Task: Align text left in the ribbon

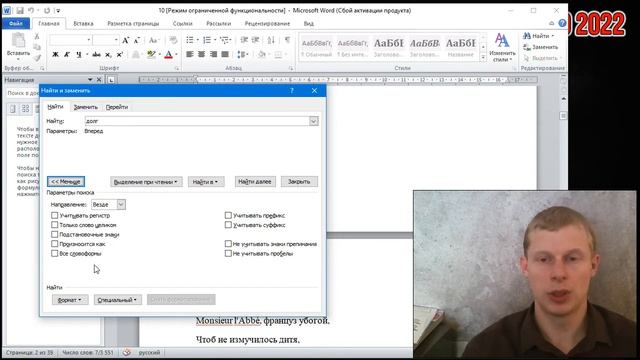Action: [190, 54]
